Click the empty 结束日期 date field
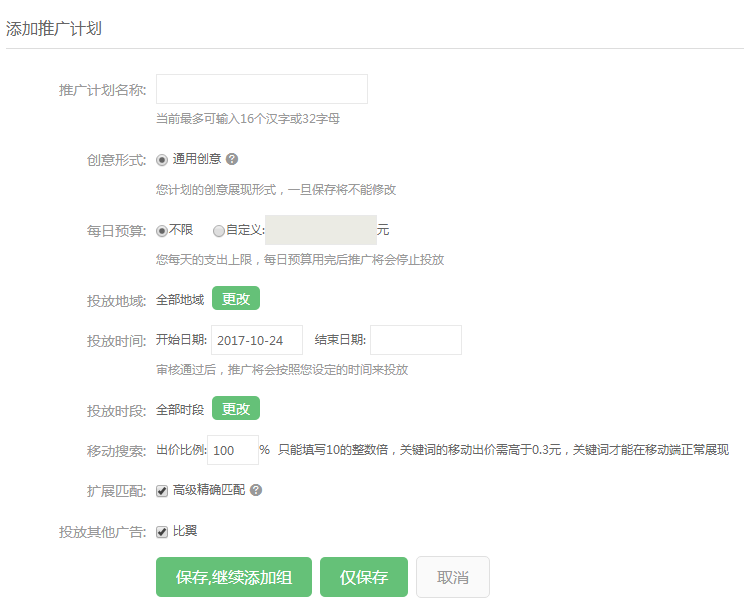This screenshot has width=744, height=606. tap(415, 340)
